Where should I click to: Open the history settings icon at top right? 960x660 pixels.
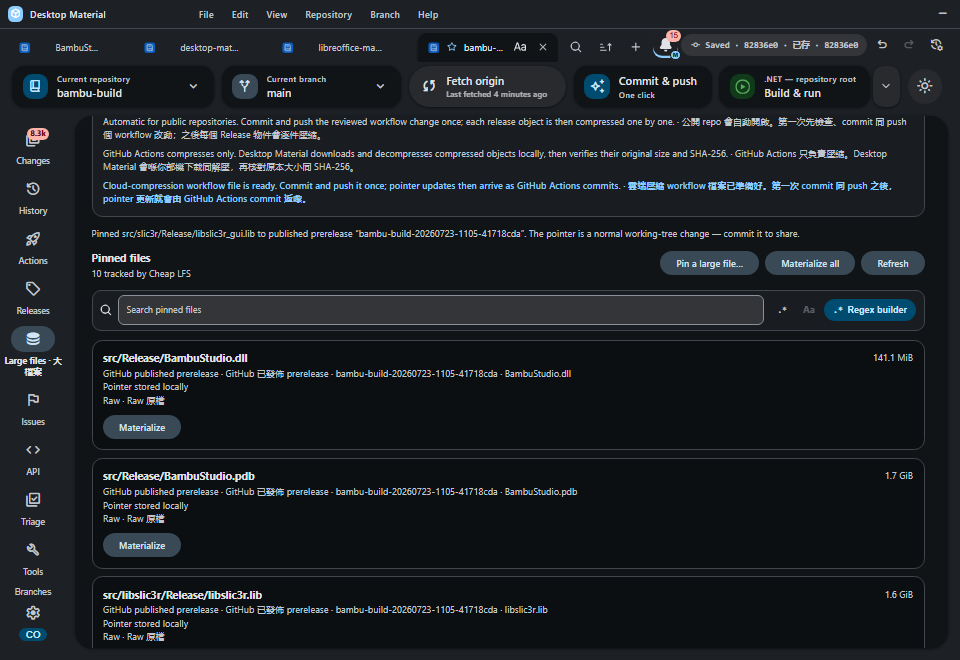[x=937, y=45]
